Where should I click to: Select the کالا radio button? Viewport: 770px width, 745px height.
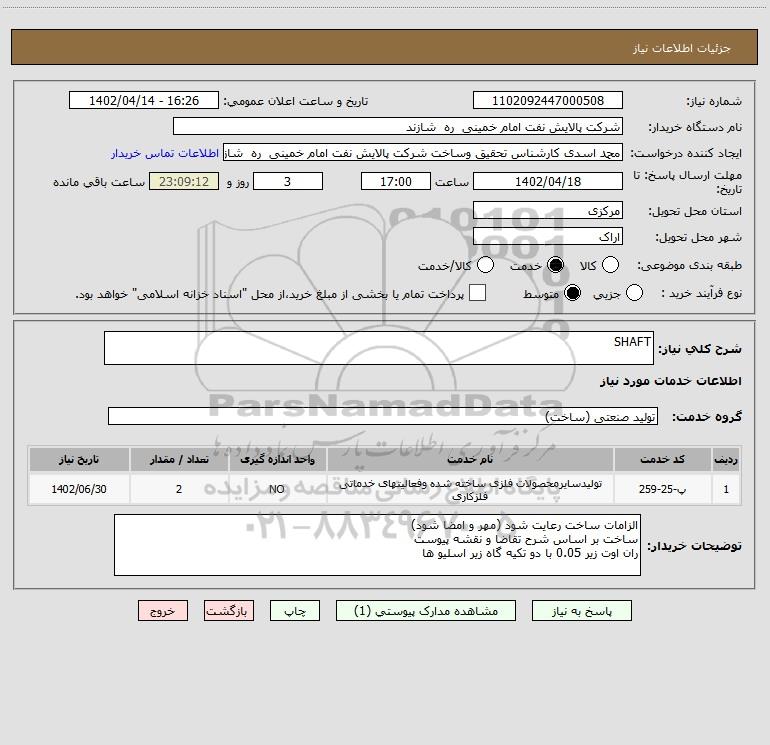point(610,265)
